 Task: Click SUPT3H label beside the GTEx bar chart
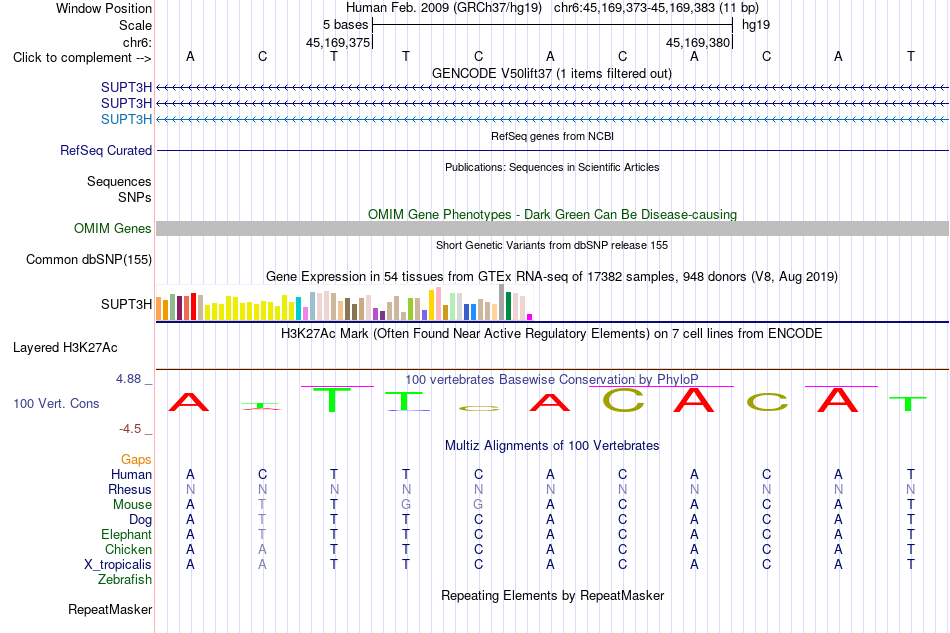(126, 304)
